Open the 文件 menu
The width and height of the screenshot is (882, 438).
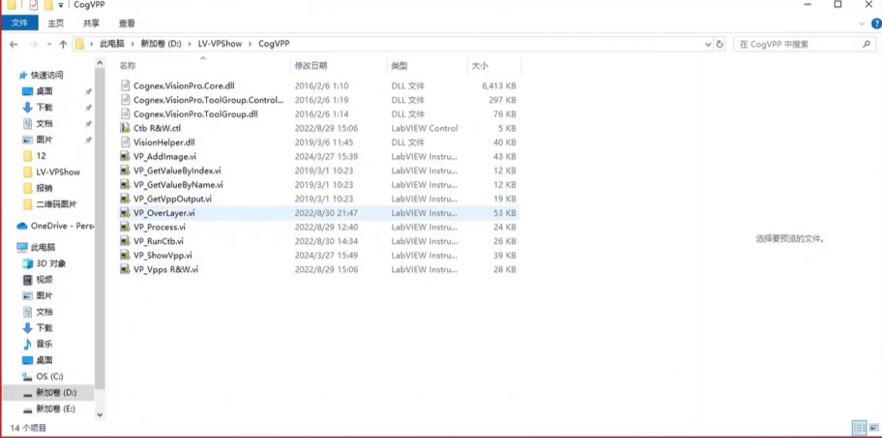[x=20, y=23]
